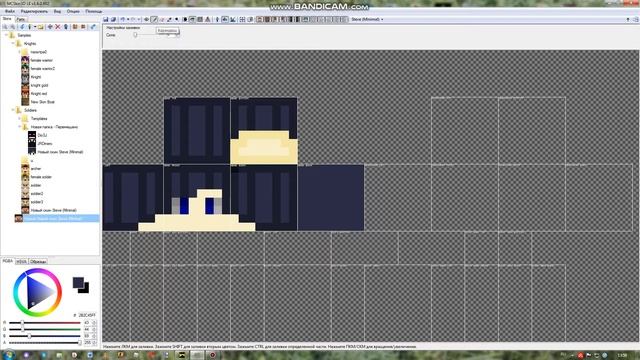Screen dimensions: 640x360
Task: Create a new folder in skin library
Action: (41, 27)
